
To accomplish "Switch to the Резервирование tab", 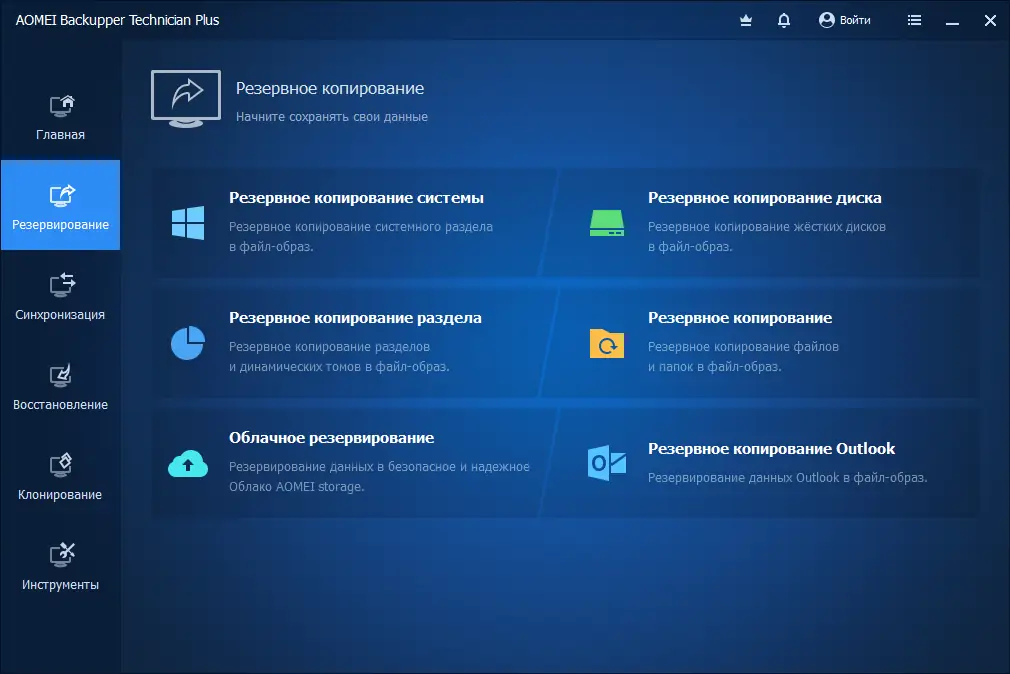I will click(x=61, y=205).
